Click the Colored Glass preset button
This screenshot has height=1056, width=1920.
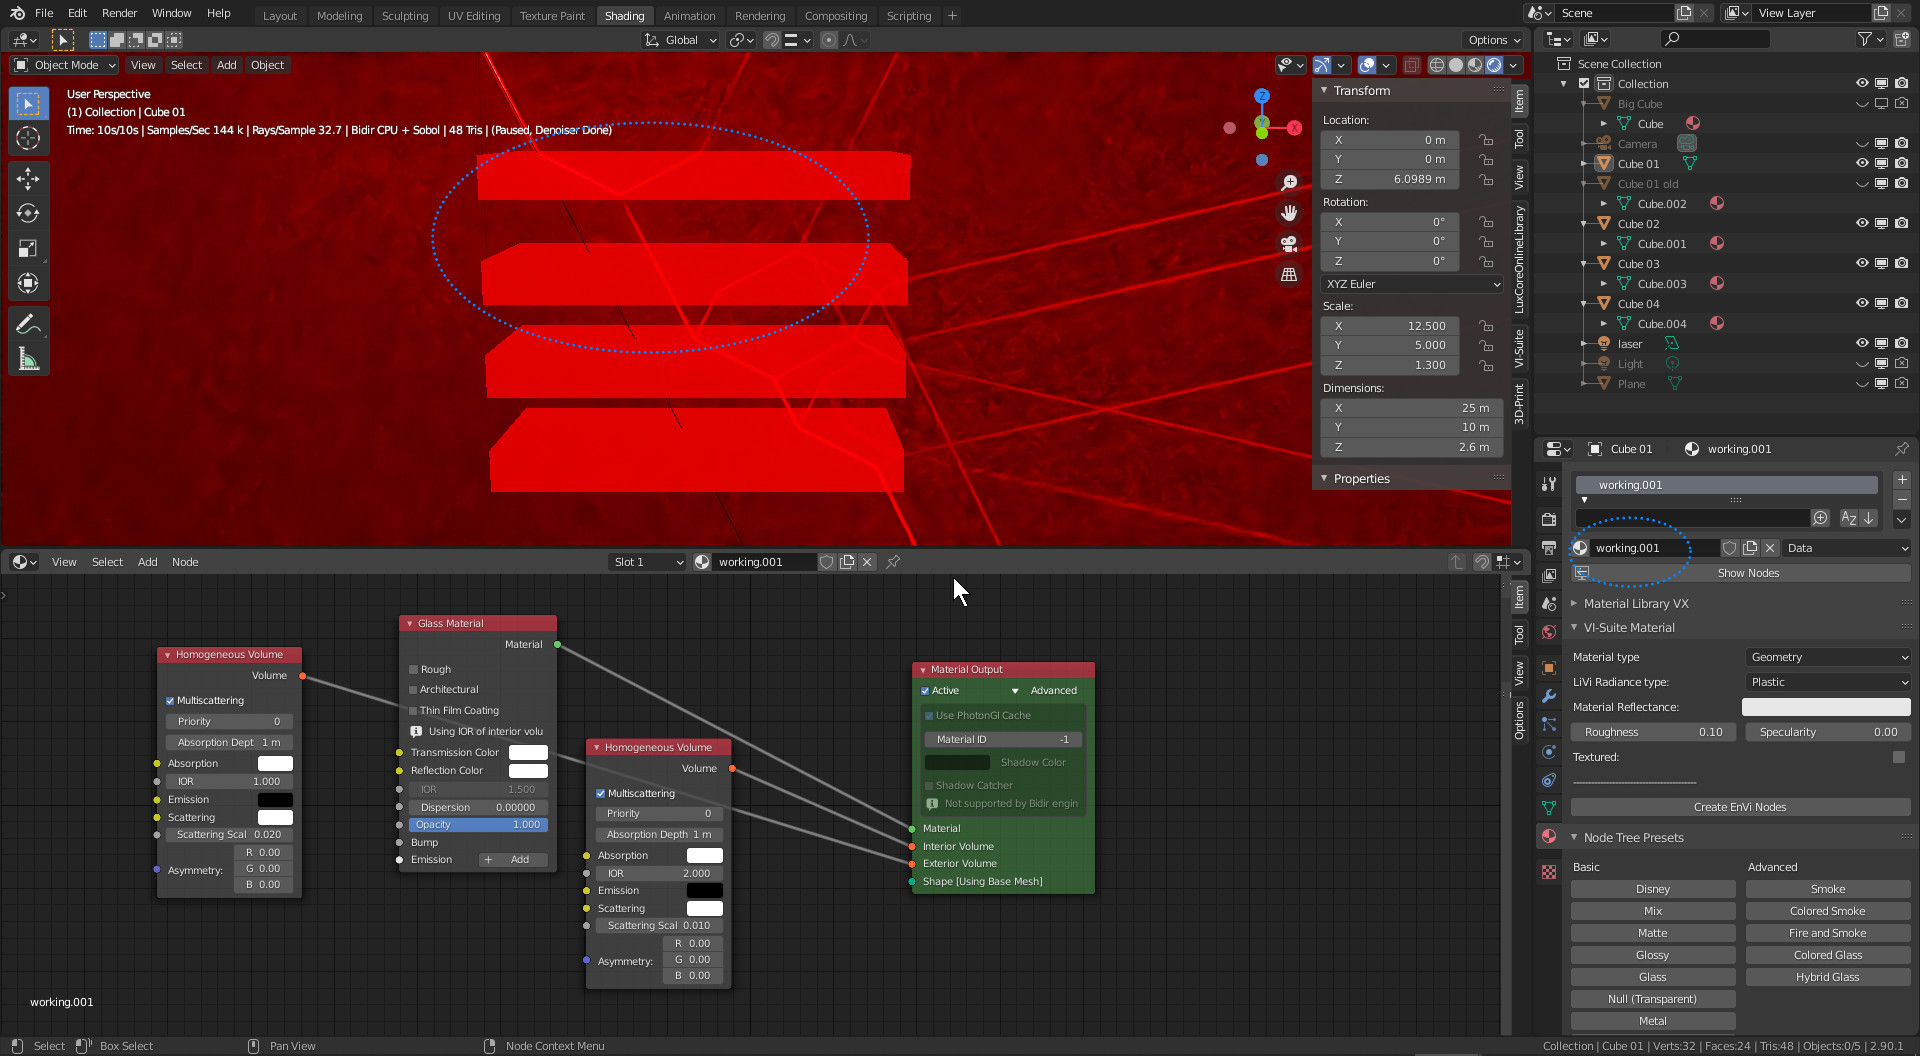pos(1827,955)
